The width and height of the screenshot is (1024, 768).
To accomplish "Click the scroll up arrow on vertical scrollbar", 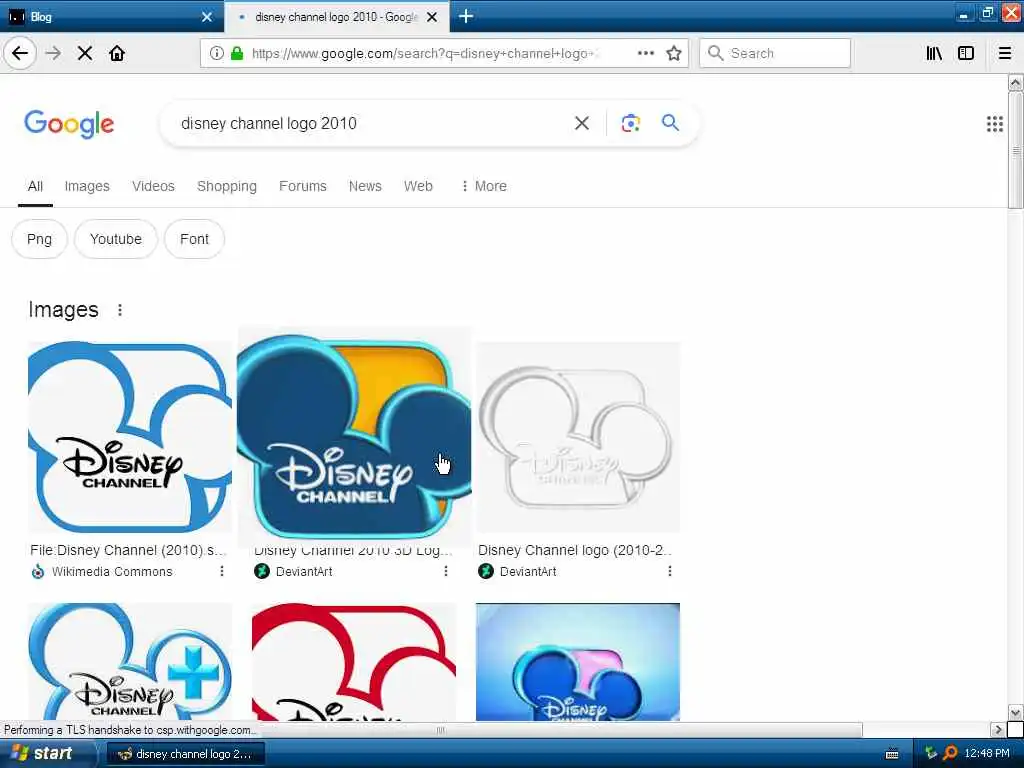I will point(1015,82).
